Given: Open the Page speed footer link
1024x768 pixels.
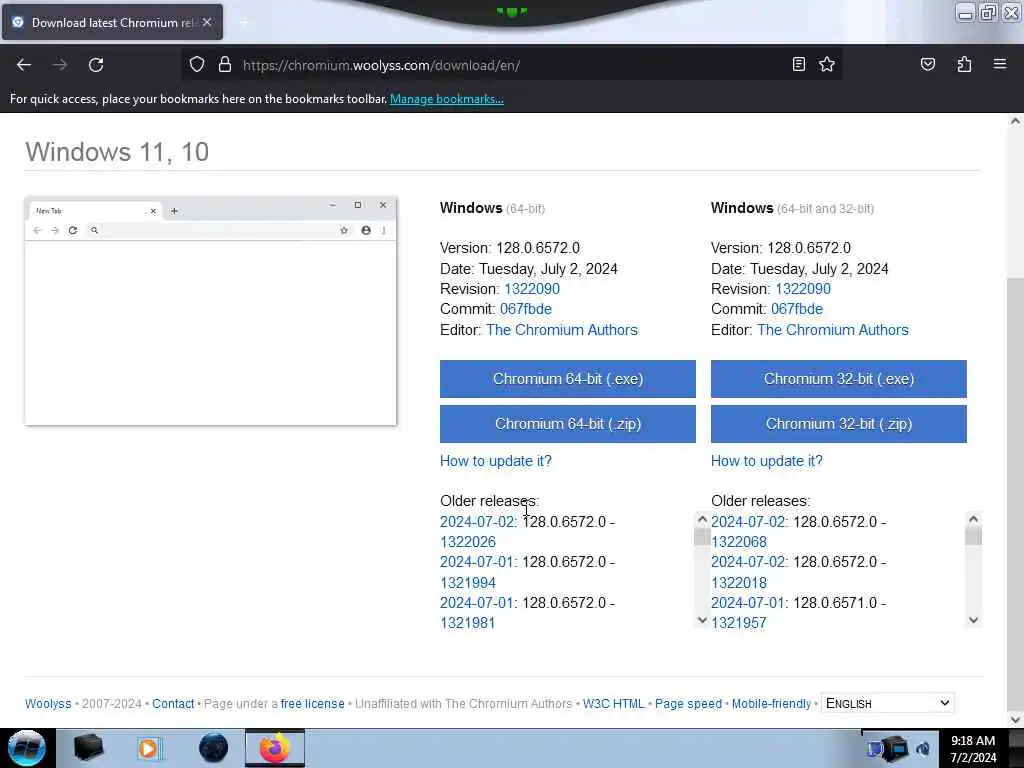Looking at the screenshot, I should coord(688,704).
